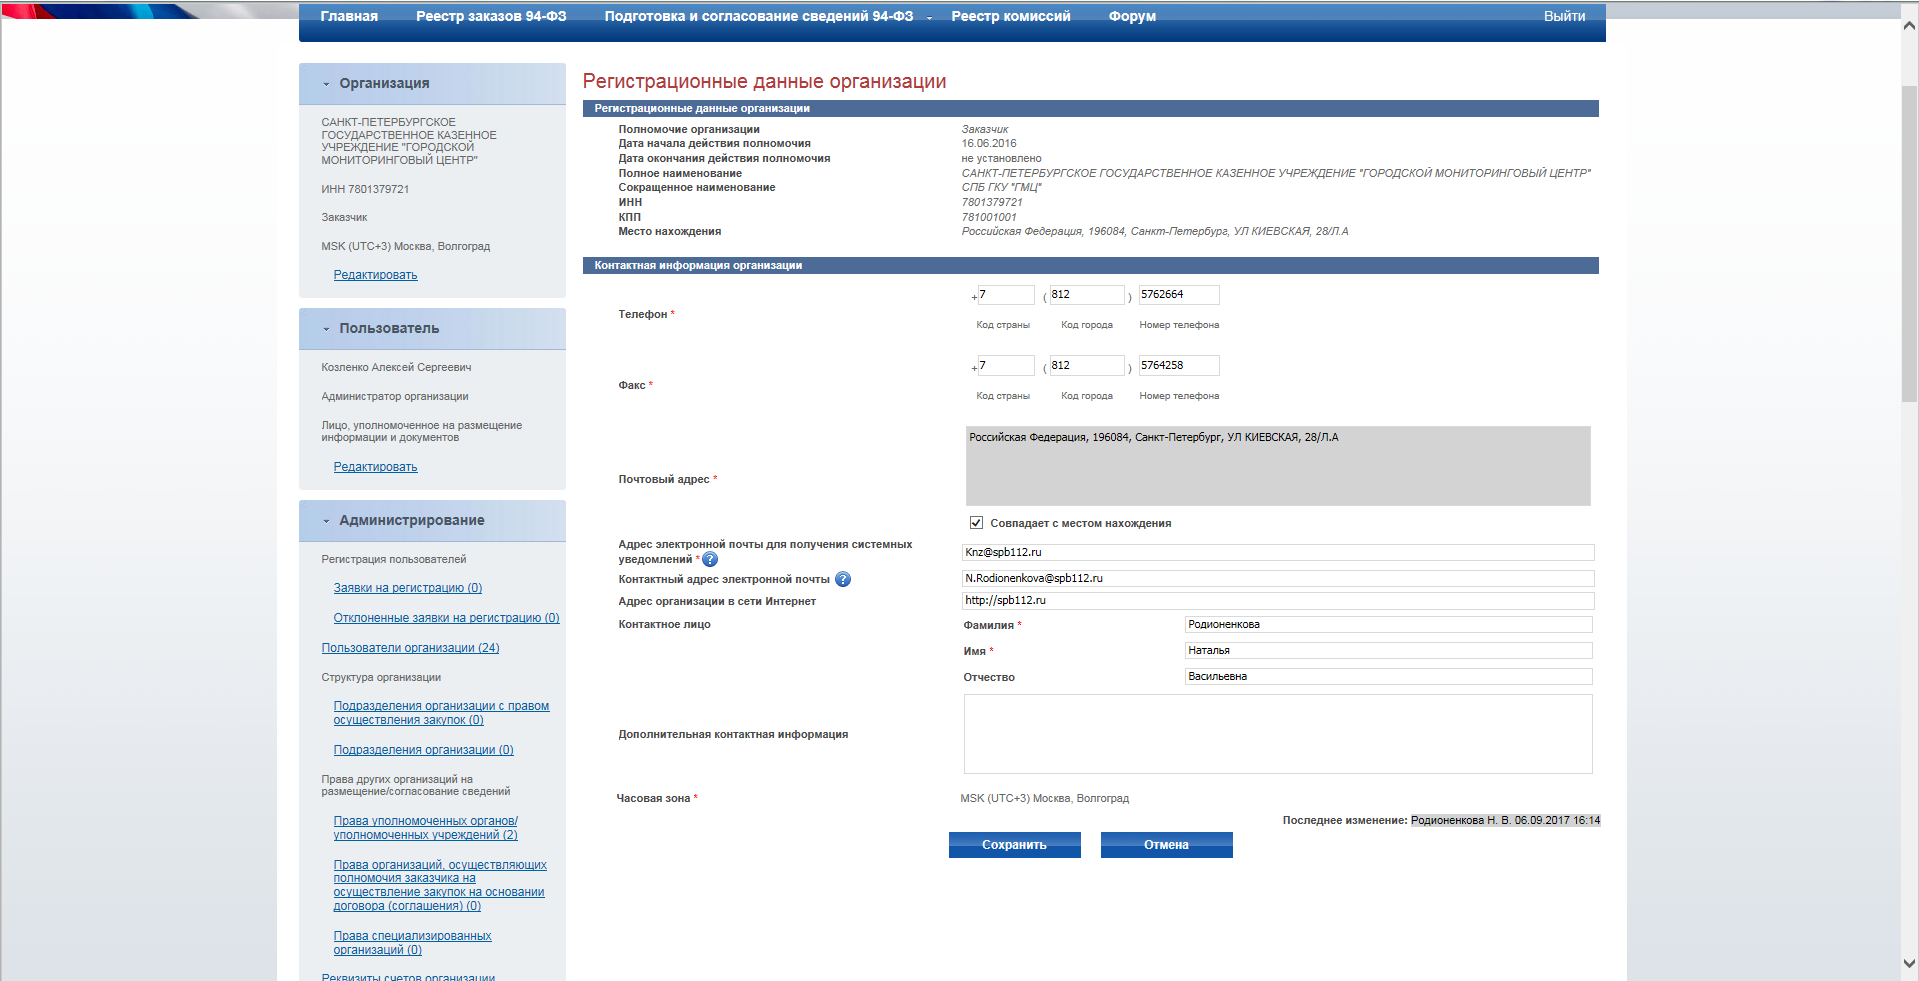
Task: Open the Форум menu item
Action: tap(1132, 16)
